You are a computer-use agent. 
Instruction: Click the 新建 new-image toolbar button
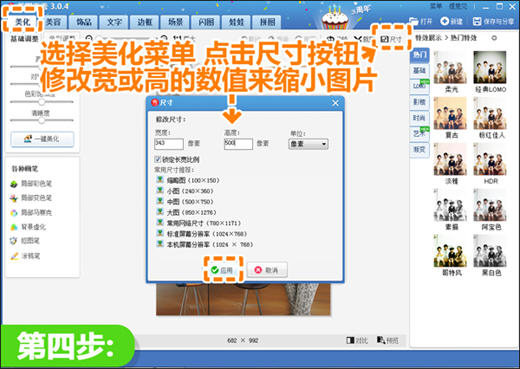451,21
